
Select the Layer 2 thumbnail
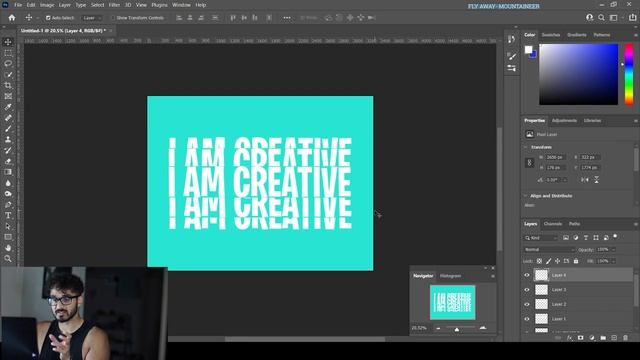tap(541, 304)
